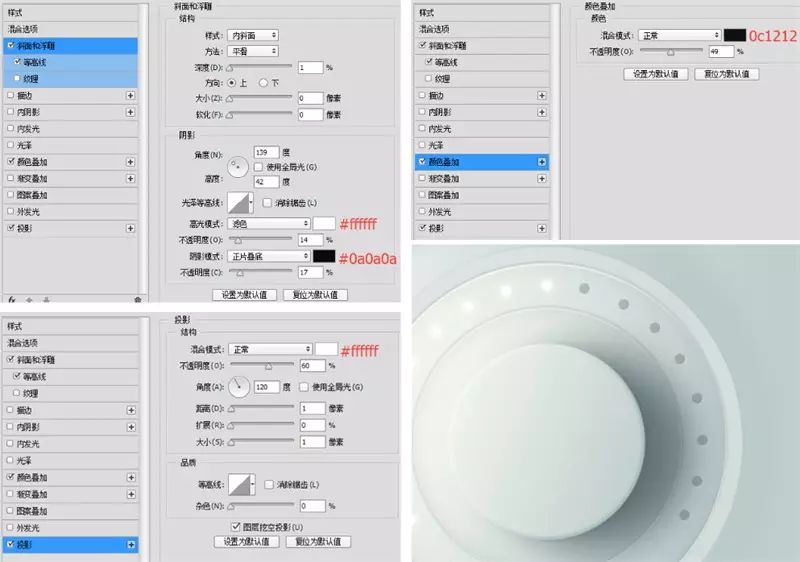Open the 阴影模式 dropdown showing 正片叠底
Image resolution: width=800 pixels, height=562 pixels.
[x=269, y=256]
